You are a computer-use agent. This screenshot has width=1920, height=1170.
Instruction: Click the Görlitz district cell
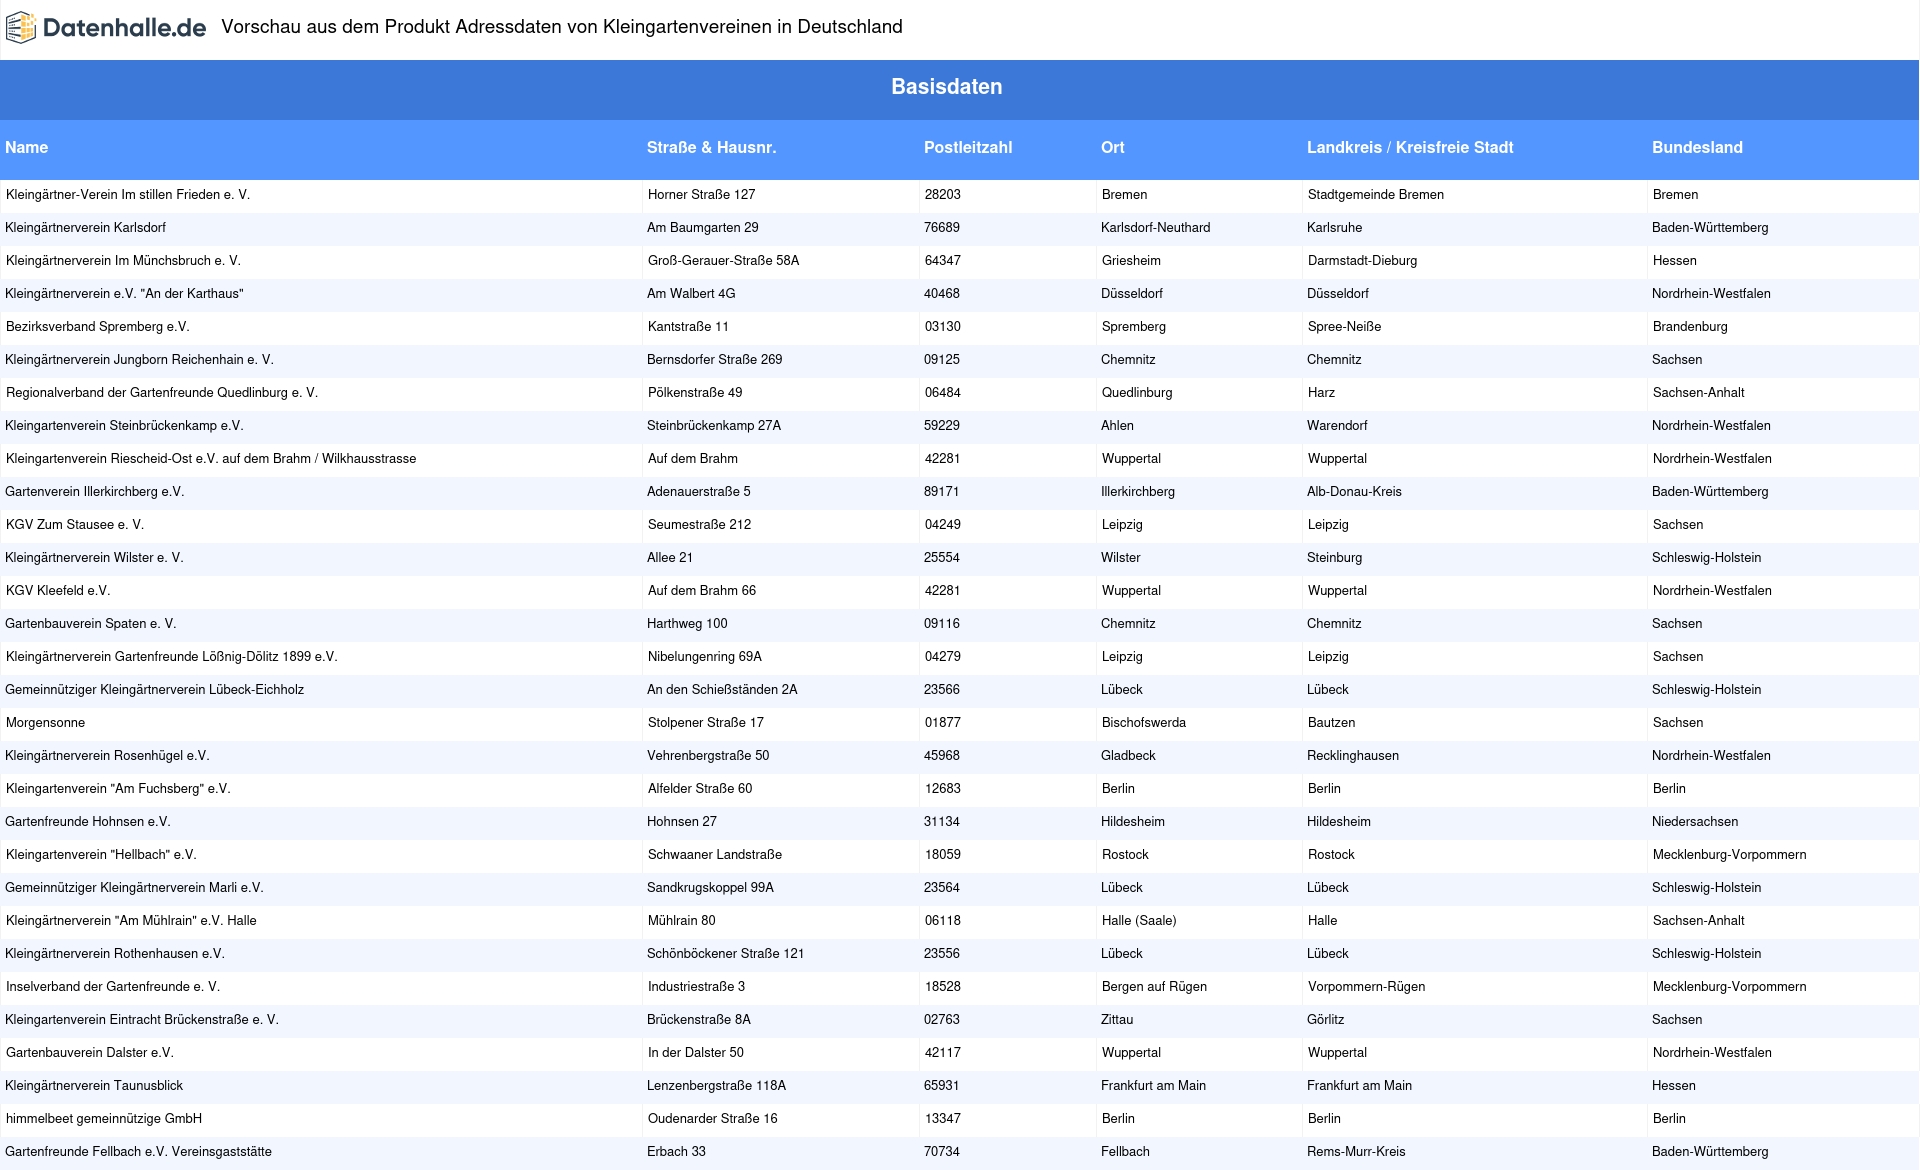[1326, 1020]
